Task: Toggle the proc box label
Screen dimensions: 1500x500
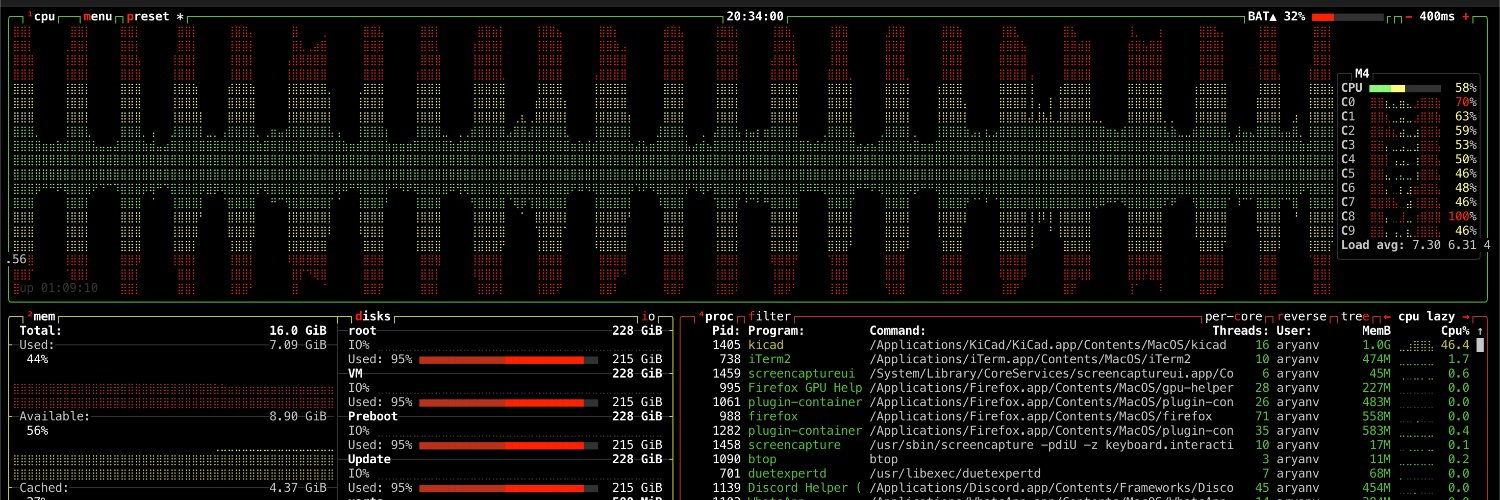Action: pyautogui.click(x=716, y=316)
